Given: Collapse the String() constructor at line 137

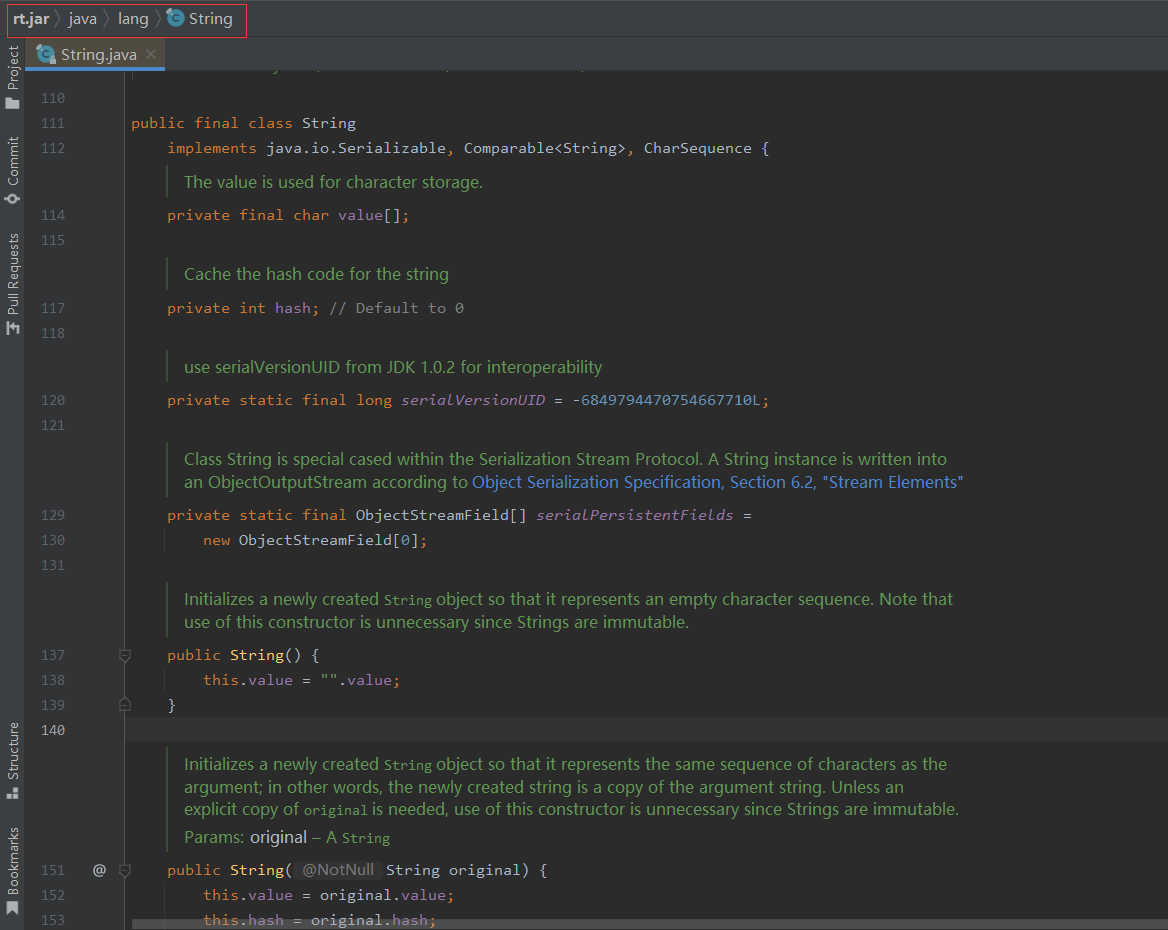Looking at the screenshot, I should [125, 655].
